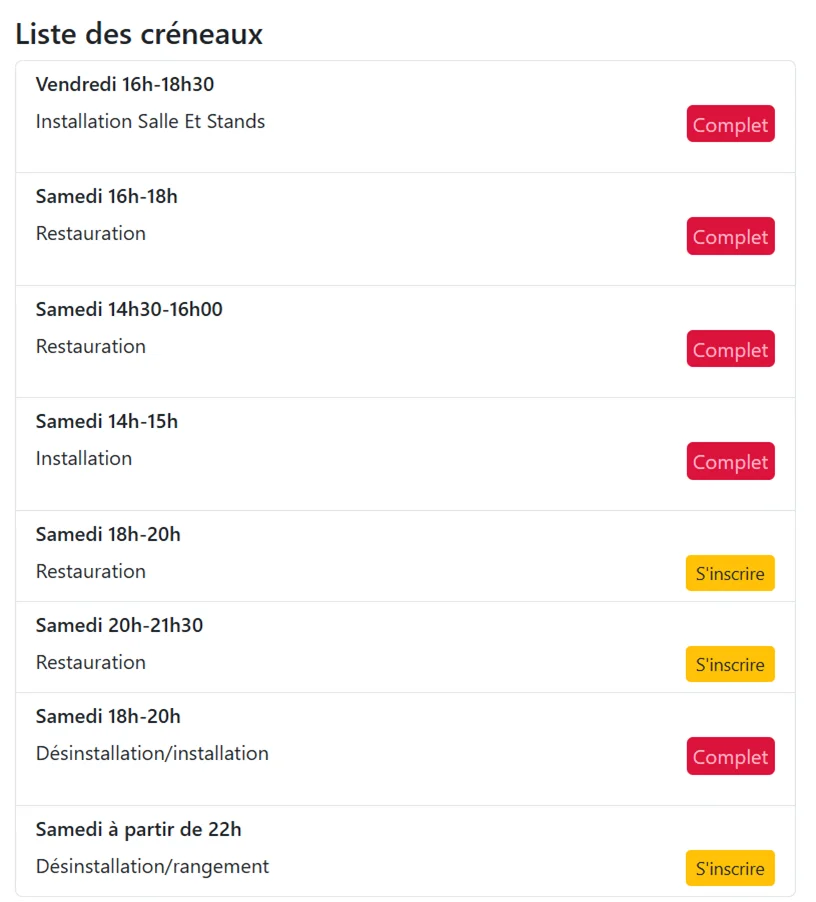Click Complet button beside Désinstallation/installation slot
This screenshot has width=816, height=902.
coord(730,756)
